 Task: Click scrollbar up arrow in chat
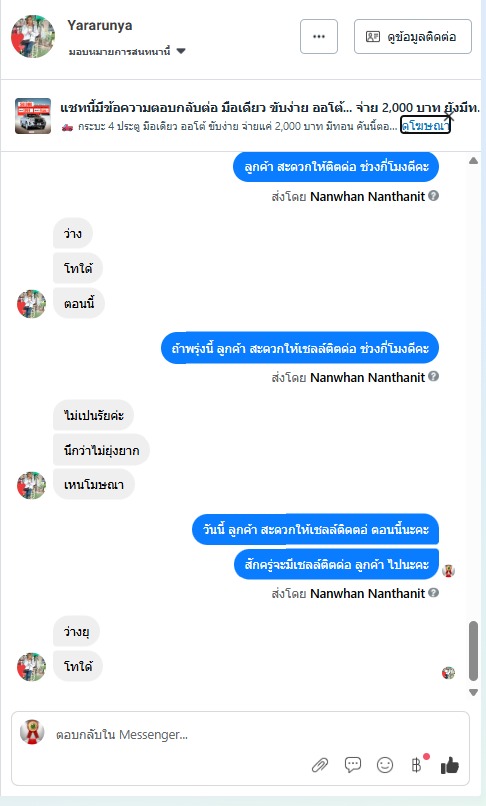[474, 161]
